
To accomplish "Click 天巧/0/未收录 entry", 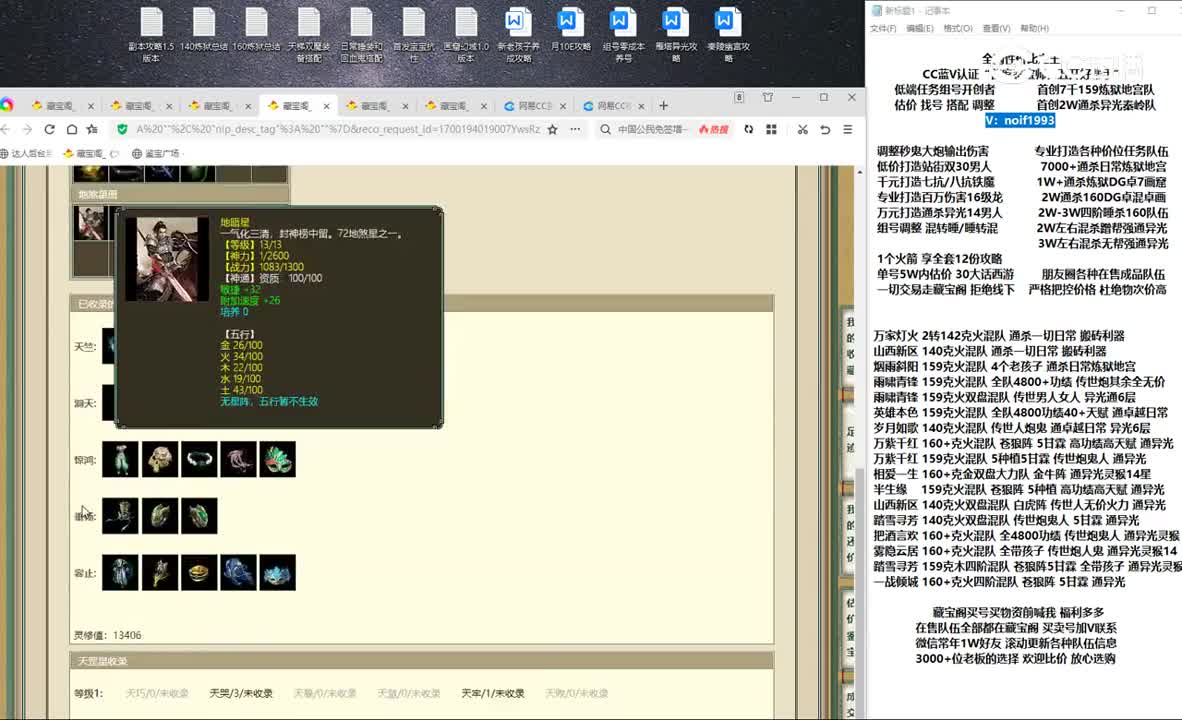I will coord(157,693).
